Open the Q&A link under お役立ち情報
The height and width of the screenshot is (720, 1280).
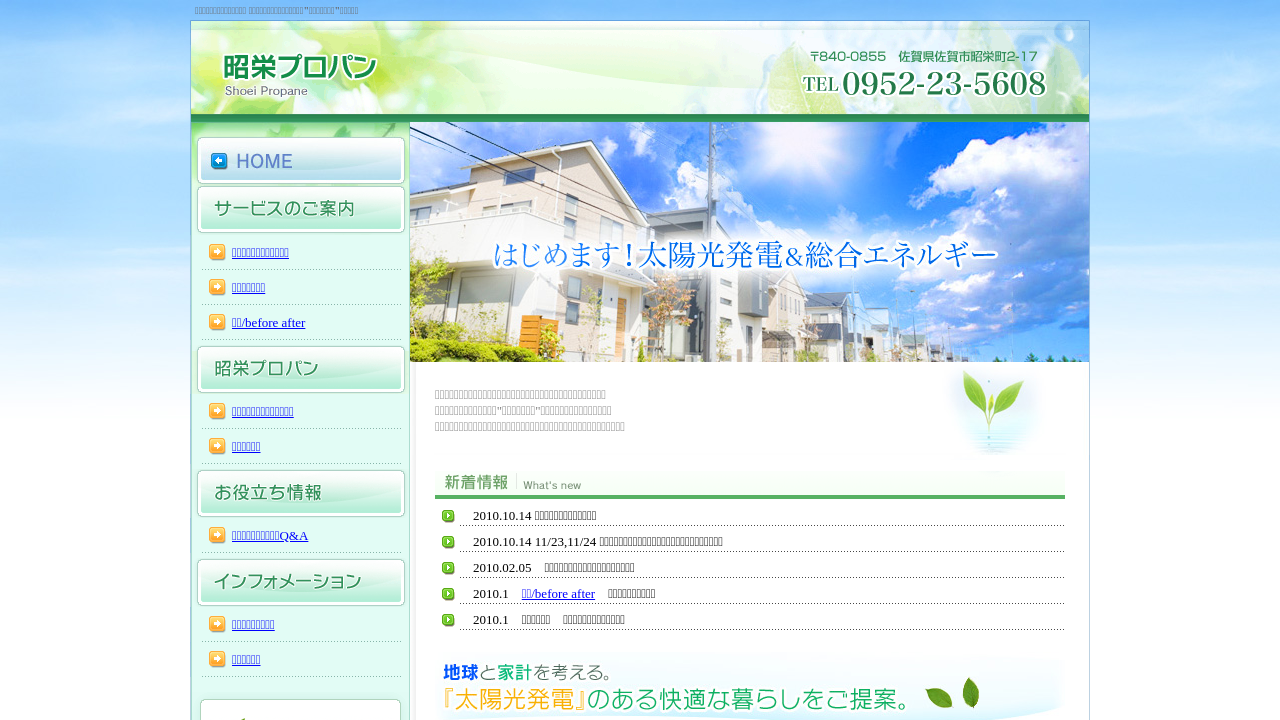click(269, 536)
